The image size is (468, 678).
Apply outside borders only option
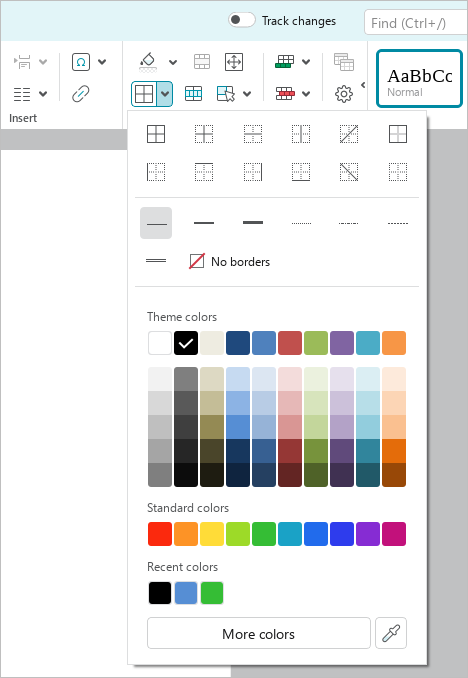tap(397, 134)
